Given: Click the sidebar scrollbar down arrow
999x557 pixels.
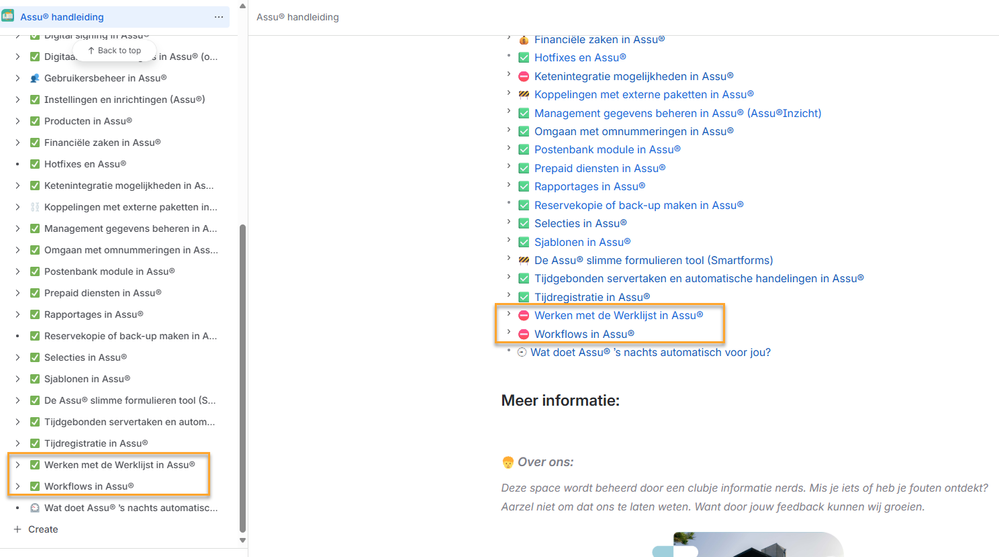Looking at the screenshot, I should click(x=242, y=540).
